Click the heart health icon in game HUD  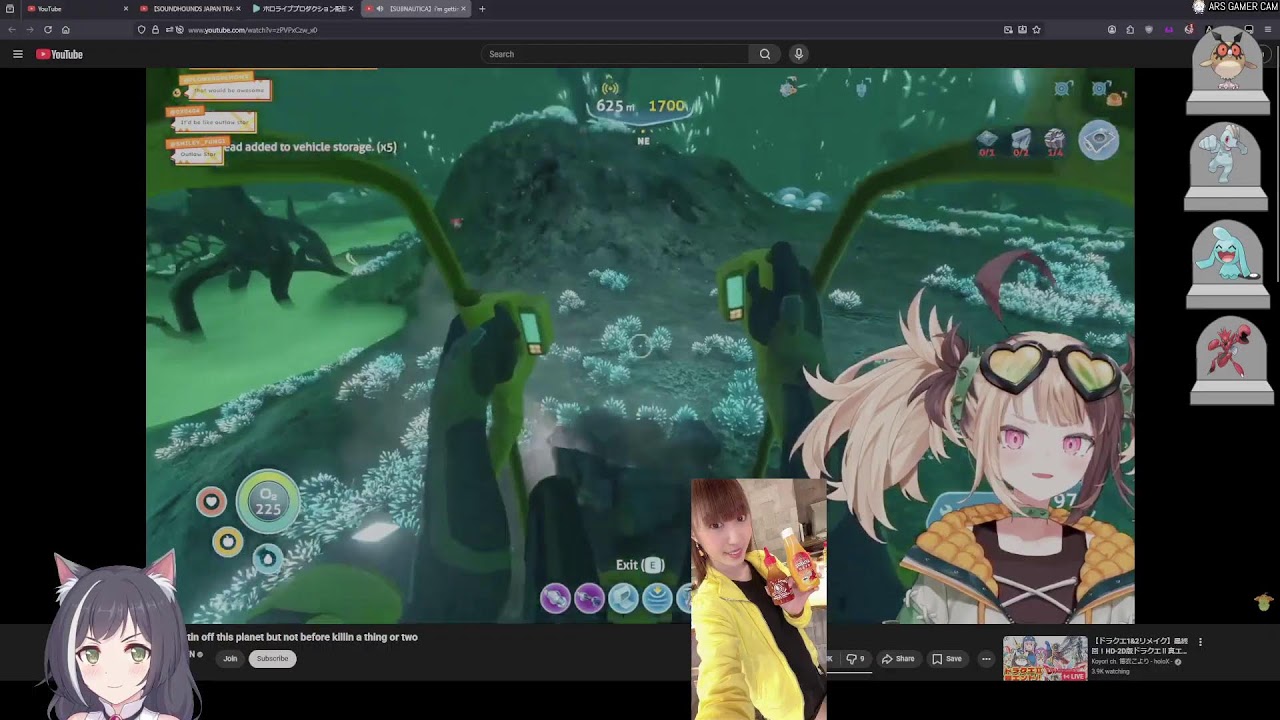[211, 501]
